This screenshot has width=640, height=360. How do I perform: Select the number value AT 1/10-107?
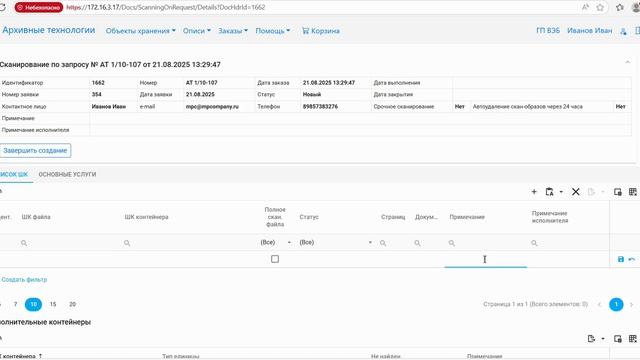[x=202, y=82]
